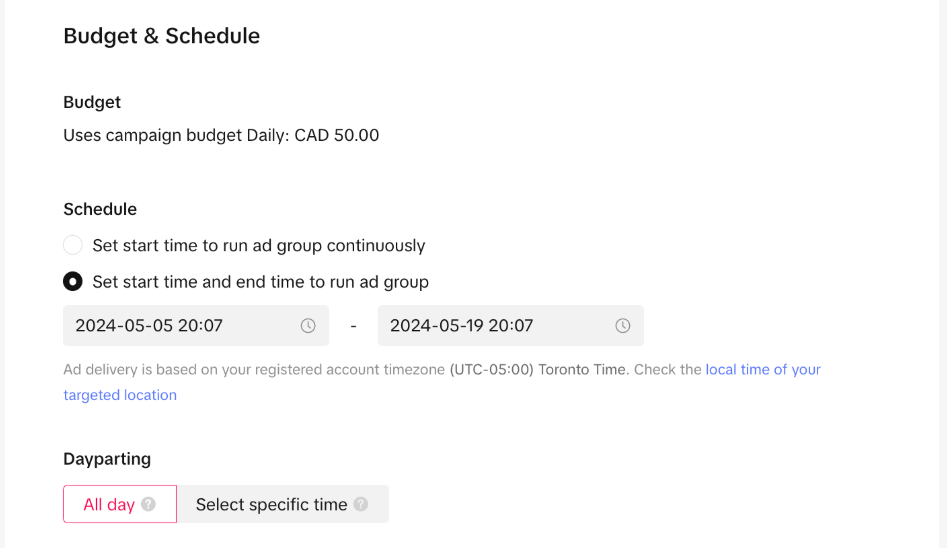Click the clock icon in end date field

tap(623, 326)
